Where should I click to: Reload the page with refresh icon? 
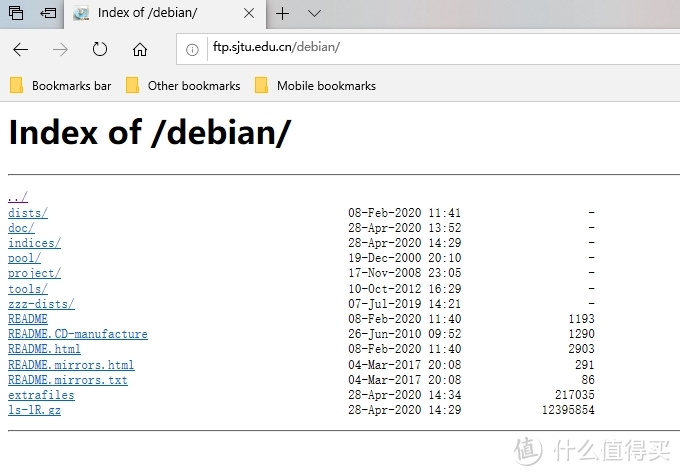click(x=100, y=49)
